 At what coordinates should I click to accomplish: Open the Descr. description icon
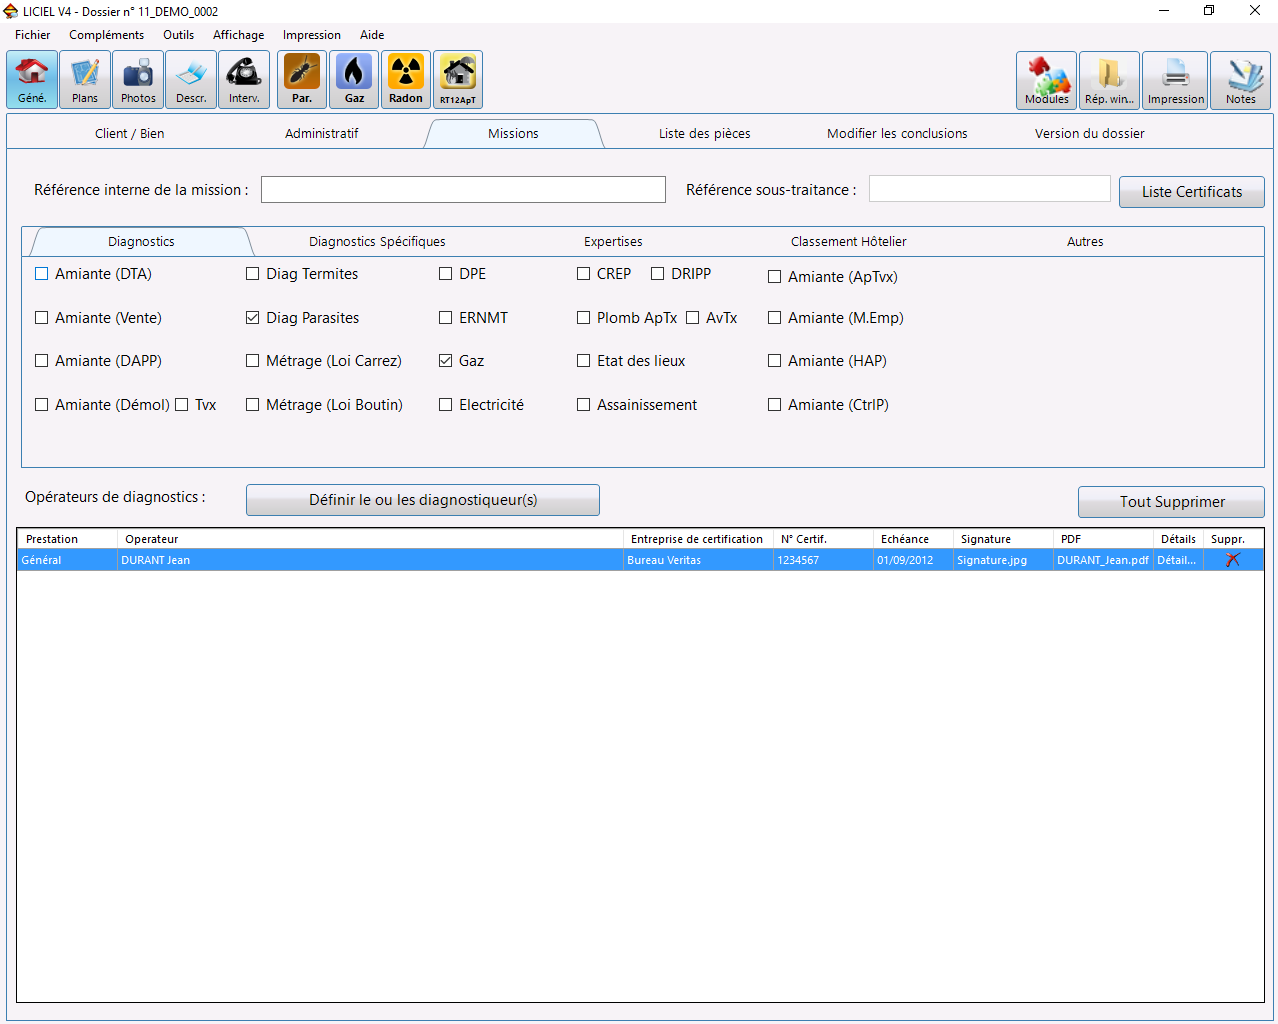(191, 79)
